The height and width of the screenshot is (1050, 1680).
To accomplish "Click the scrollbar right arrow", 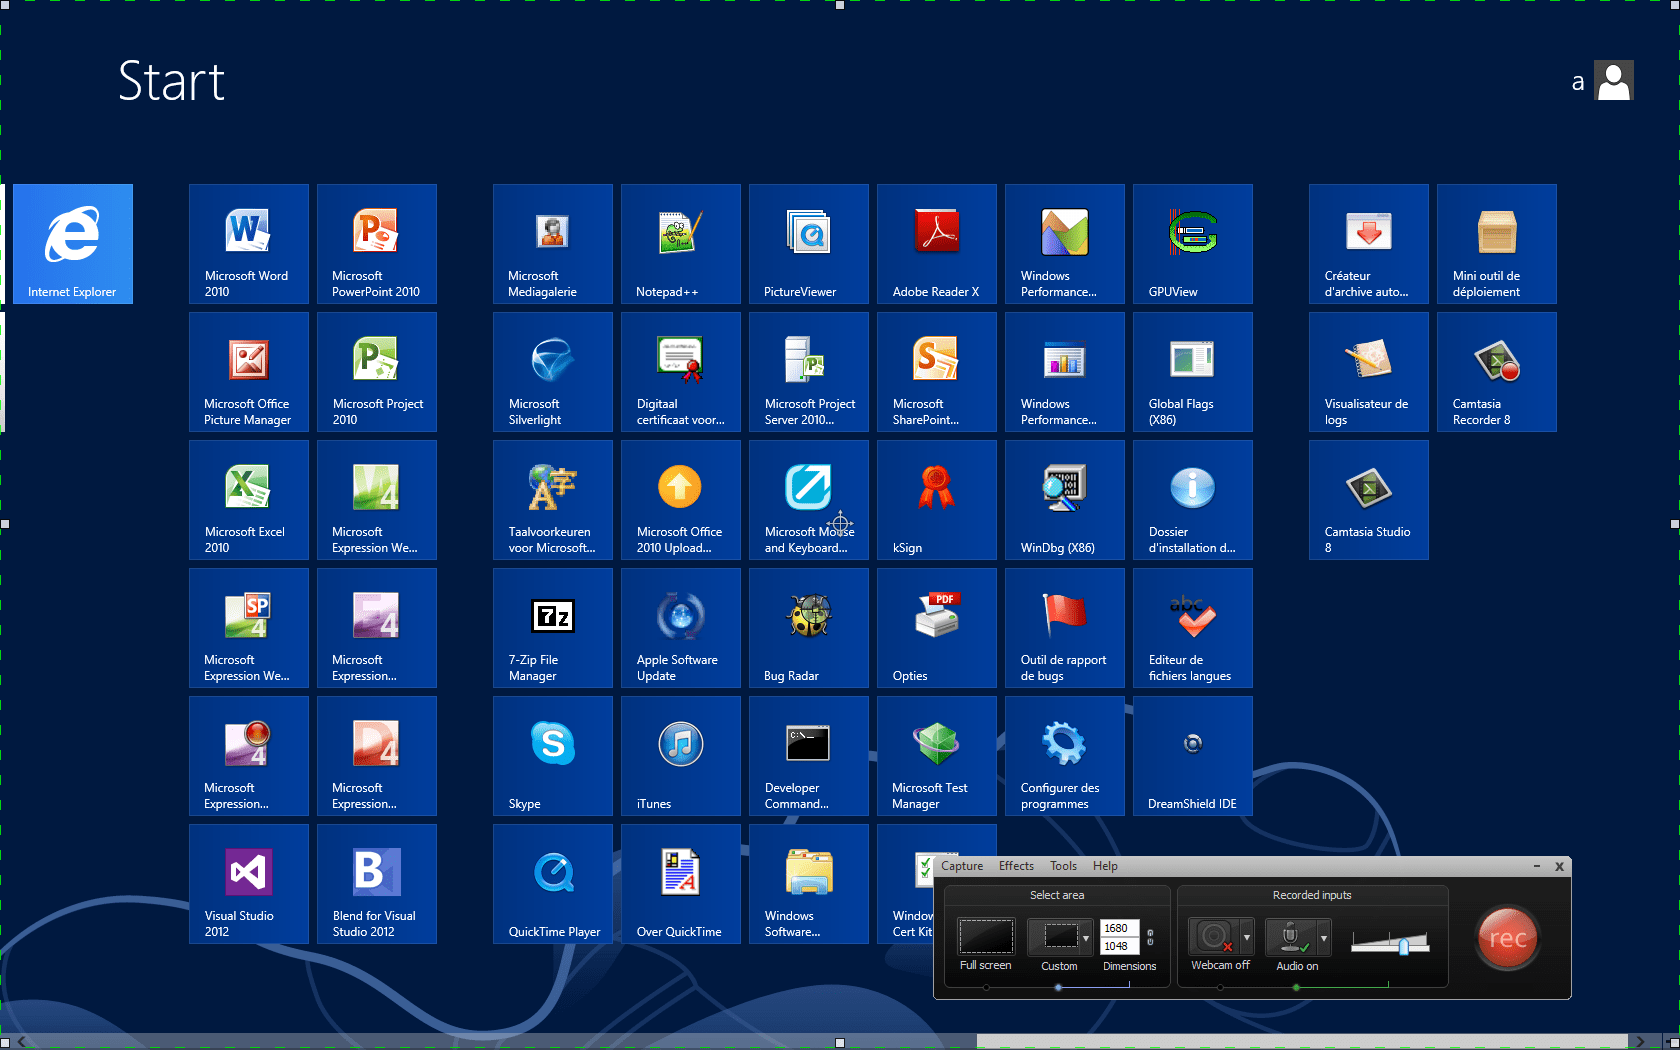I will 1640,1041.
